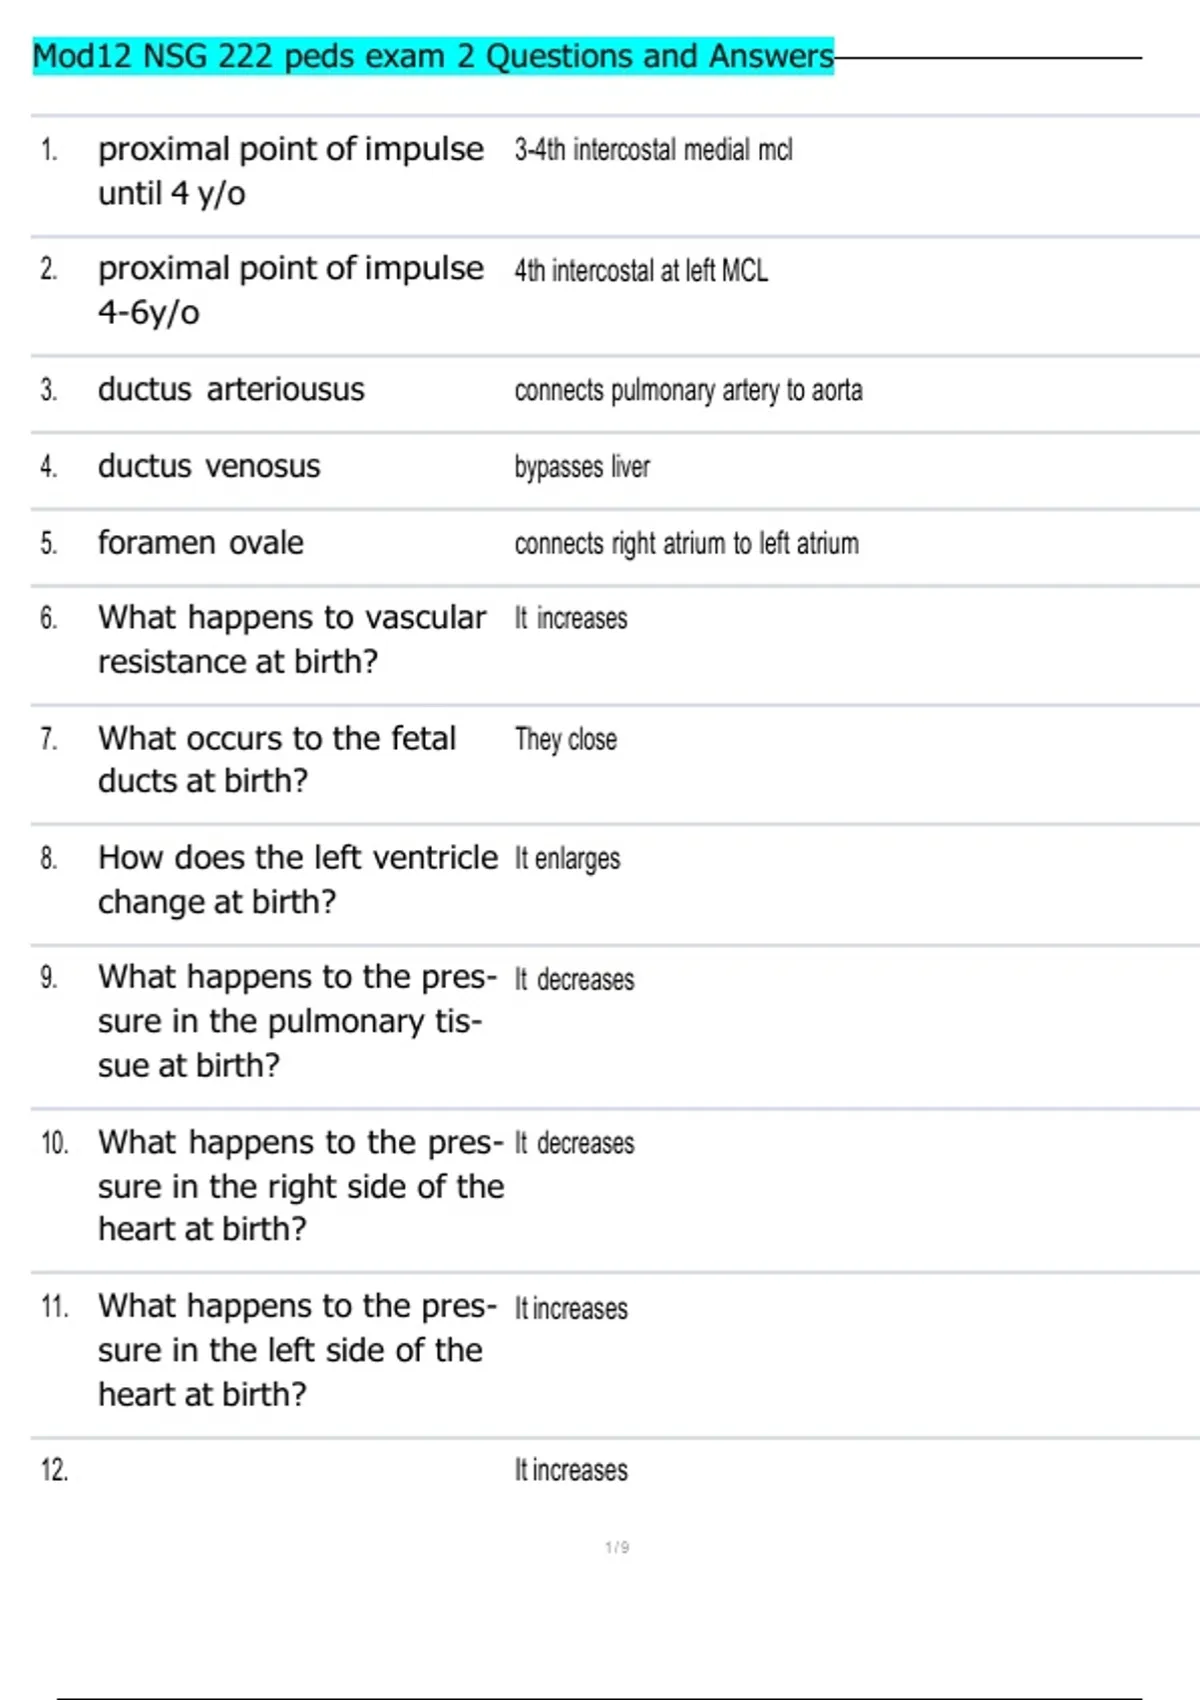Click question about pulmonary tissue pressure
The width and height of the screenshot is (1200, 1700).
[297, 1020]
